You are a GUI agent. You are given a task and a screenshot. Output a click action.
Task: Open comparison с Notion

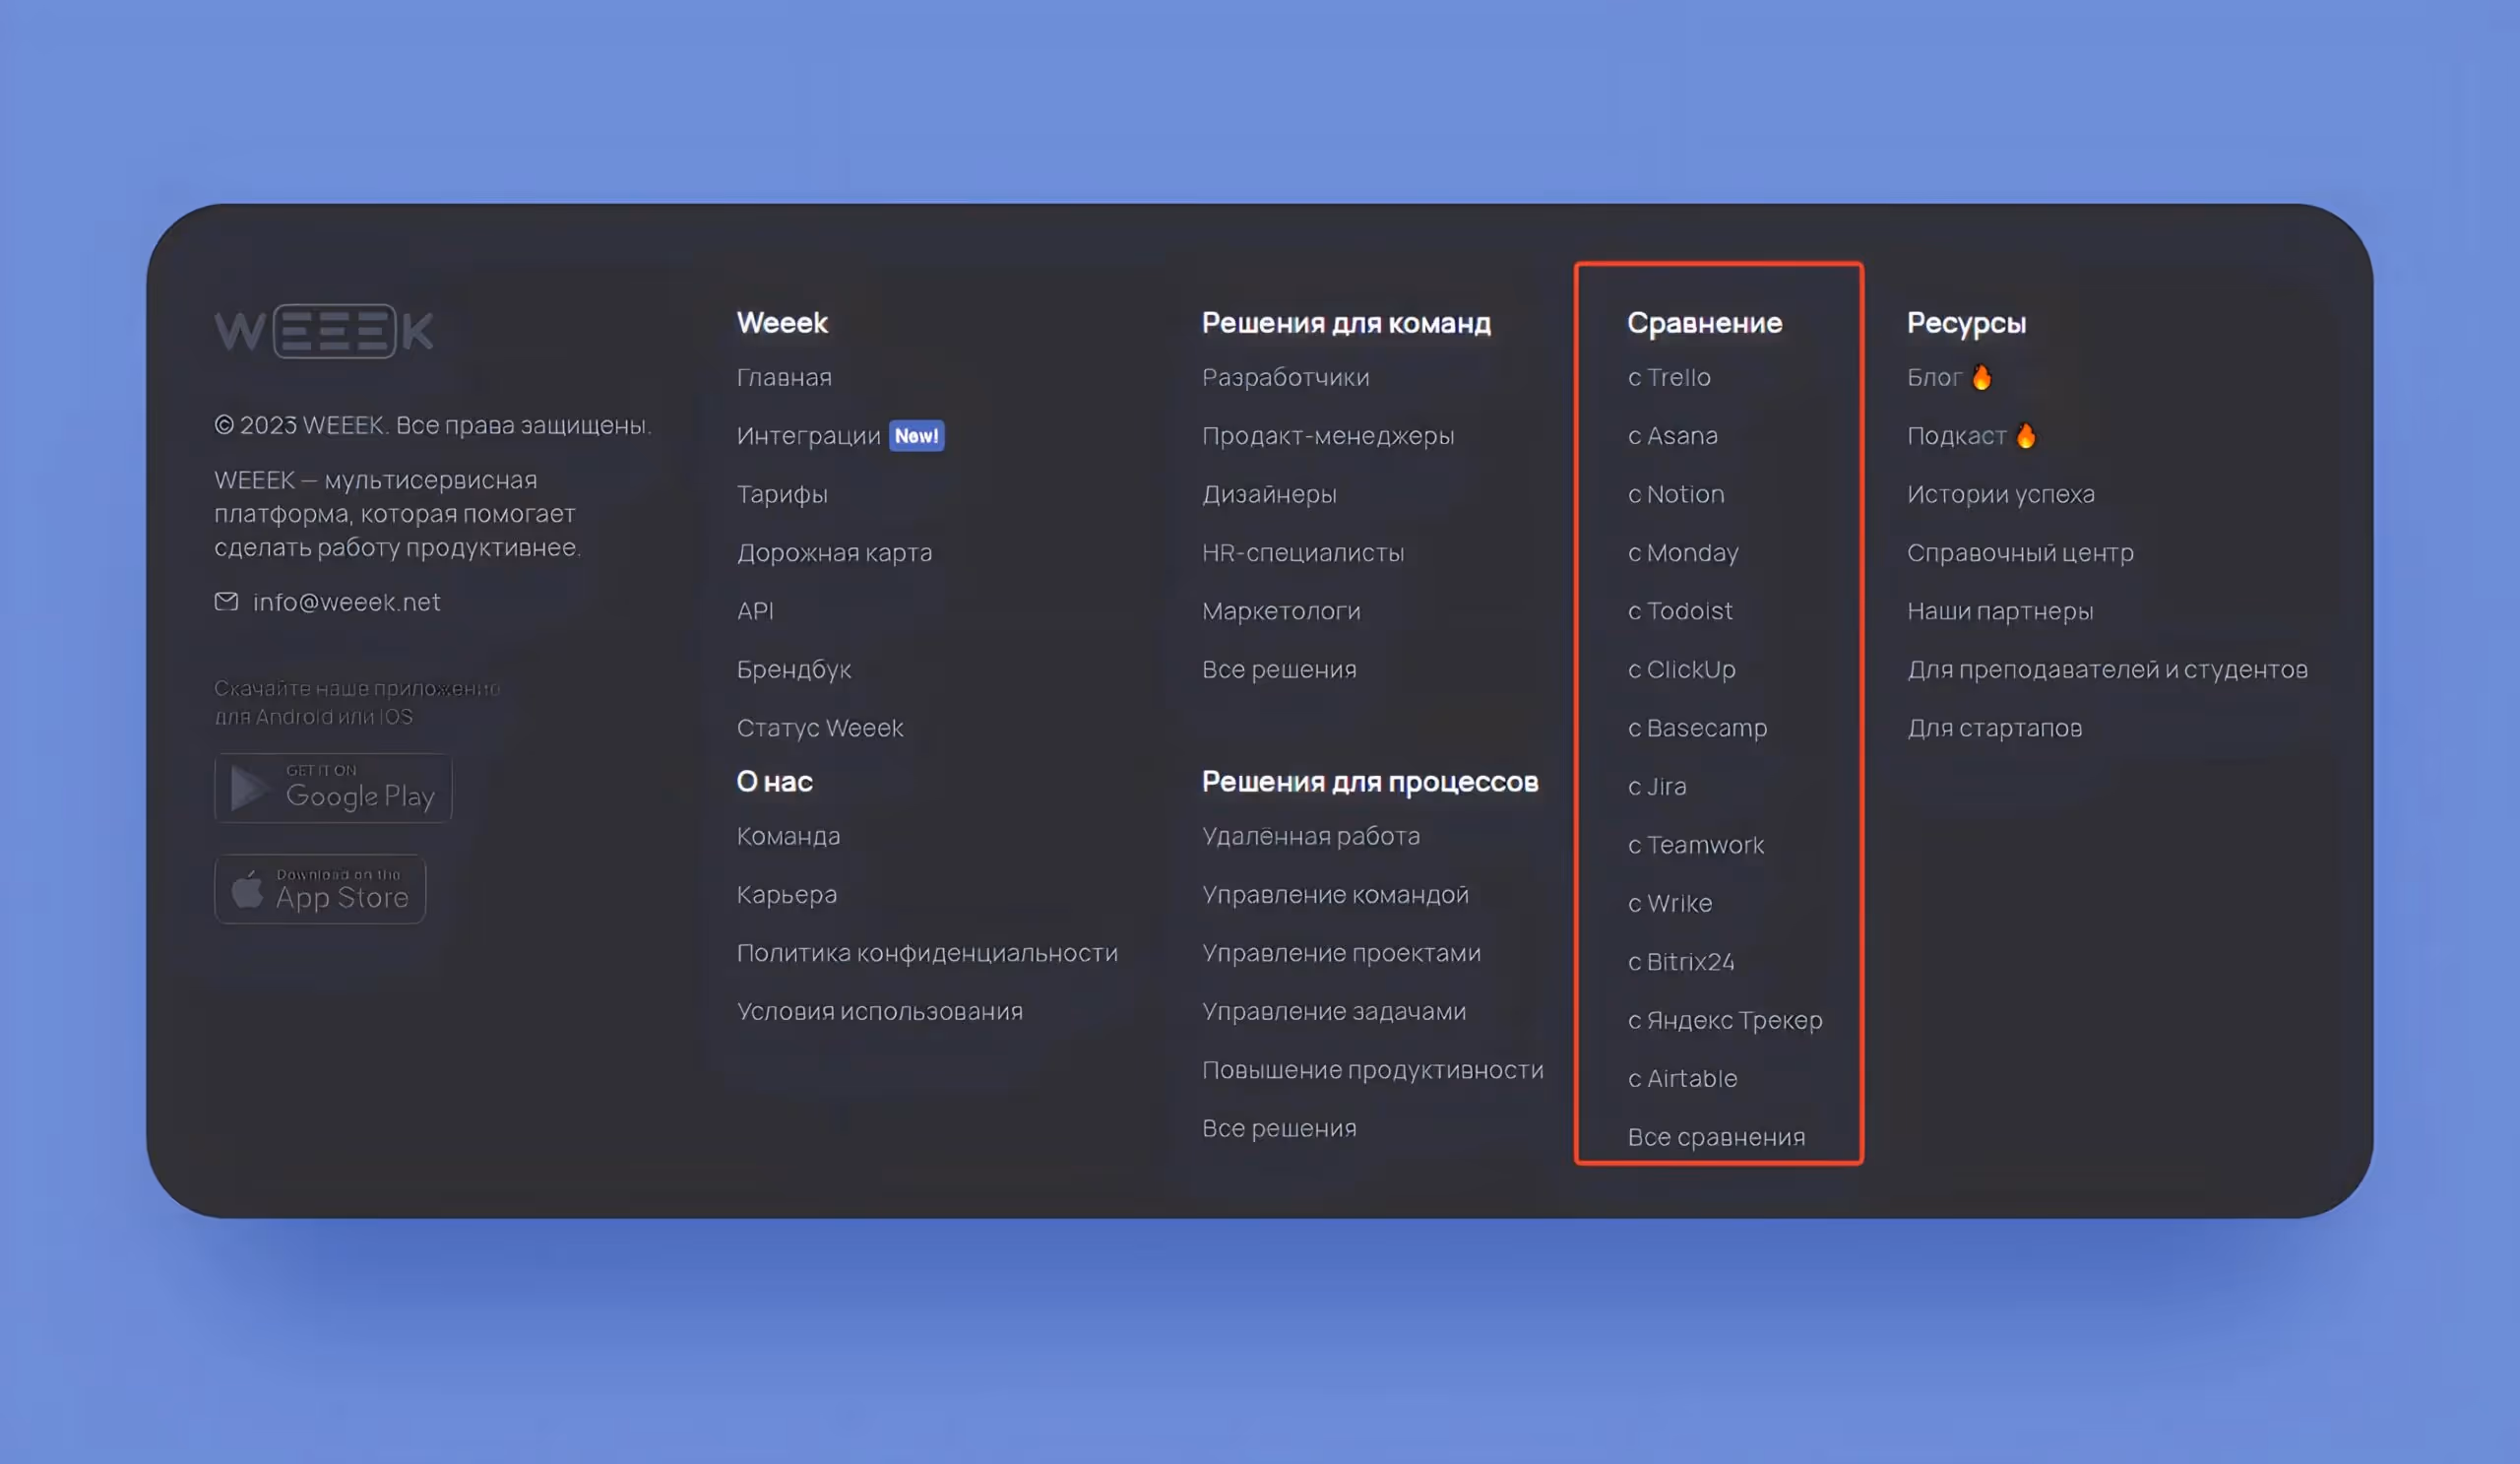pyautogui.click(x=1676, y=494)
